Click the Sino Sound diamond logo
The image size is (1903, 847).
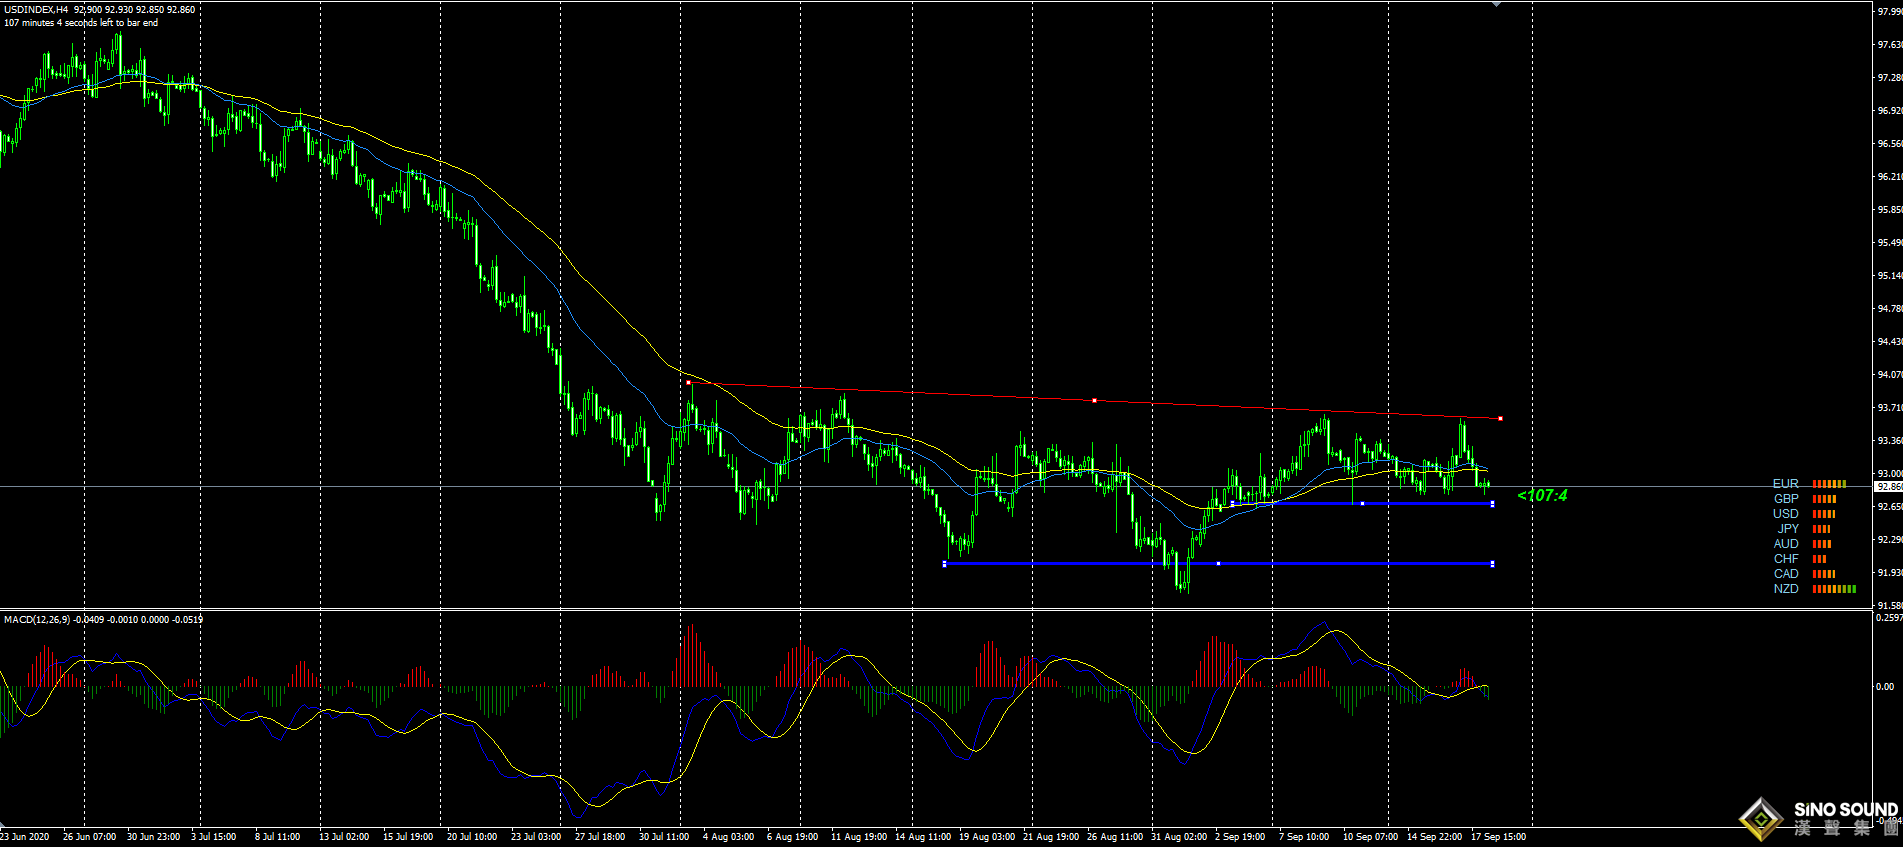1761,819
